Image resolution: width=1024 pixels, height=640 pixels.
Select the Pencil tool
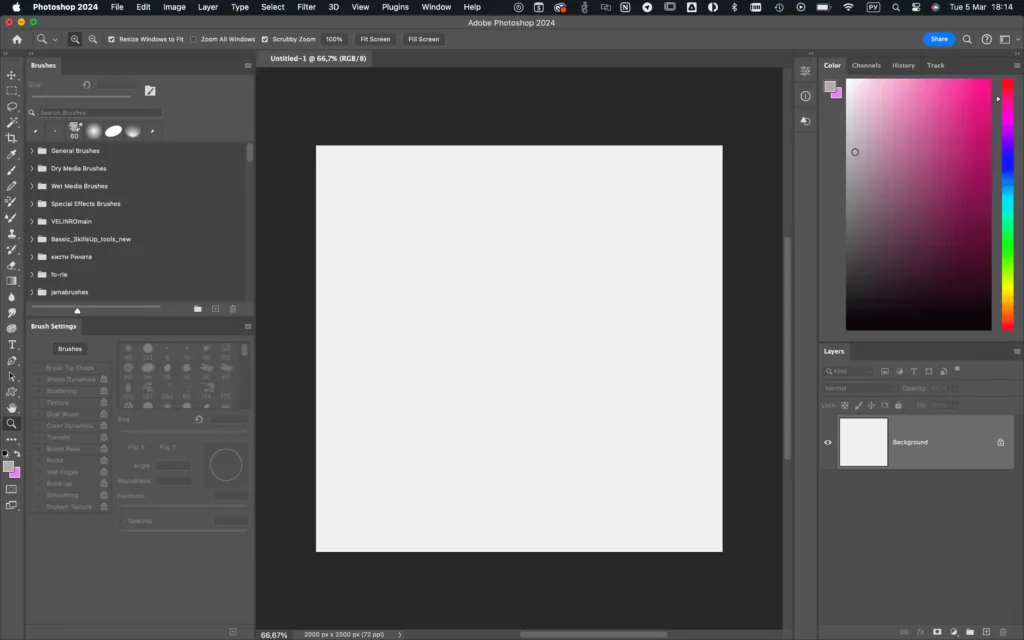(x=12, y=186)
